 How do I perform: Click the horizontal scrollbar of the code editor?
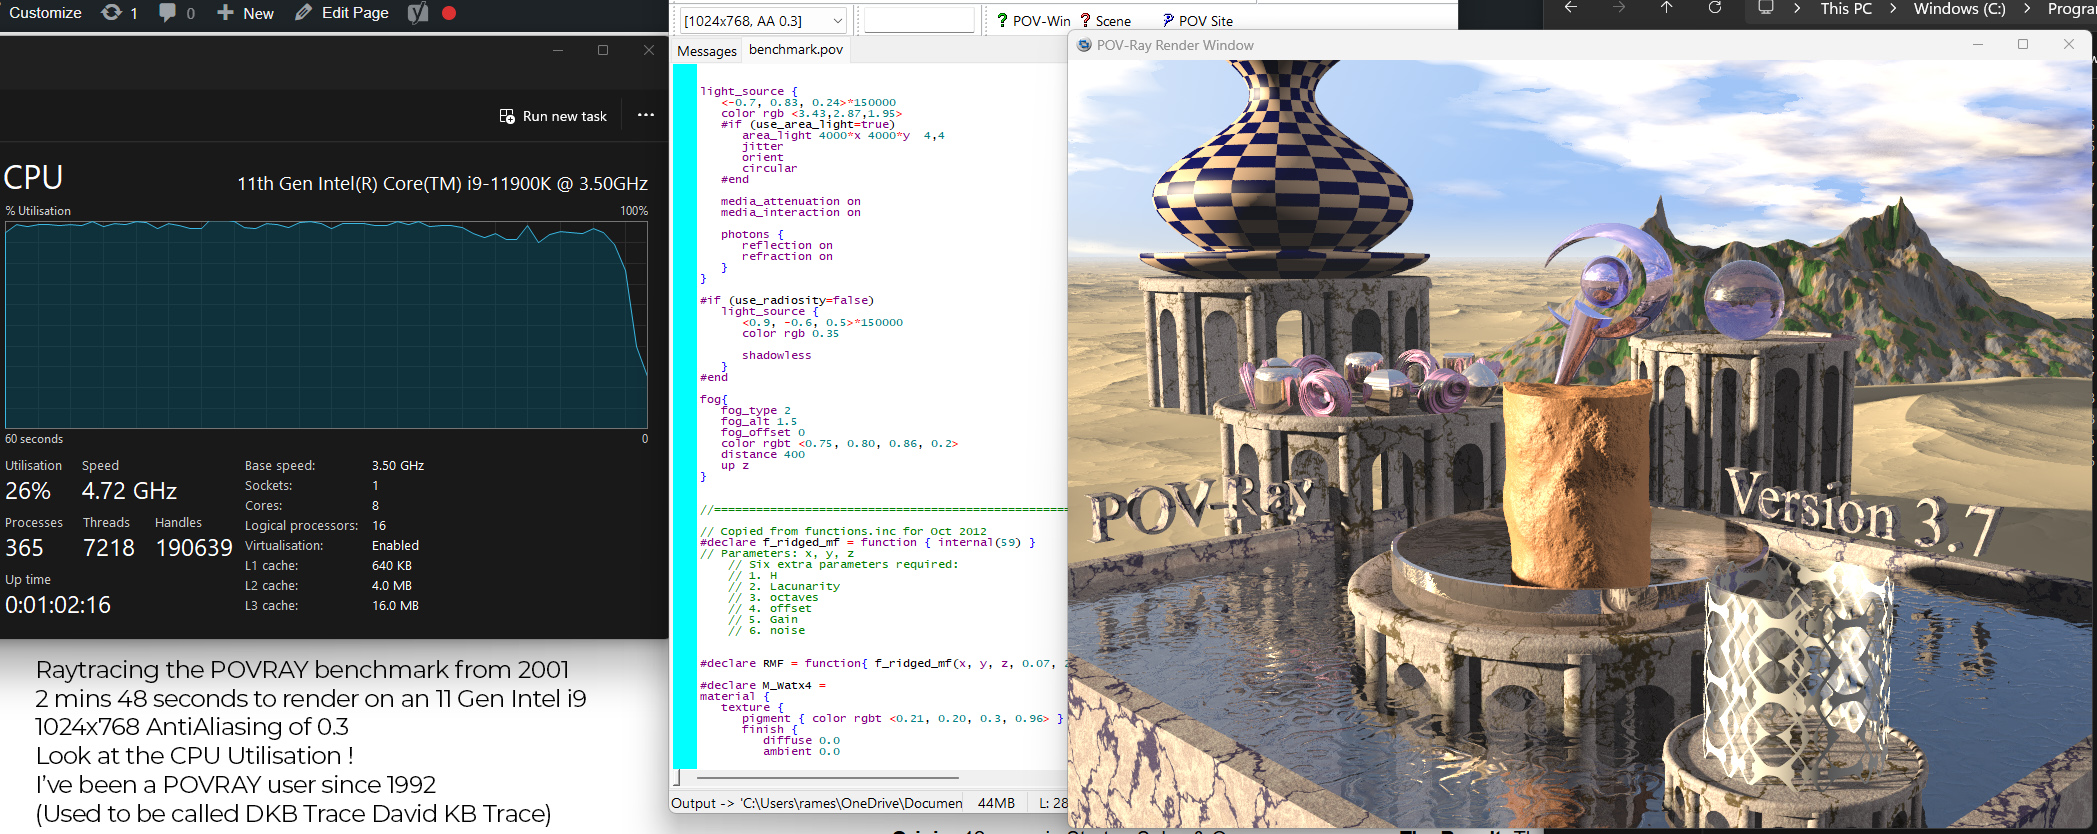coord(827,777)
